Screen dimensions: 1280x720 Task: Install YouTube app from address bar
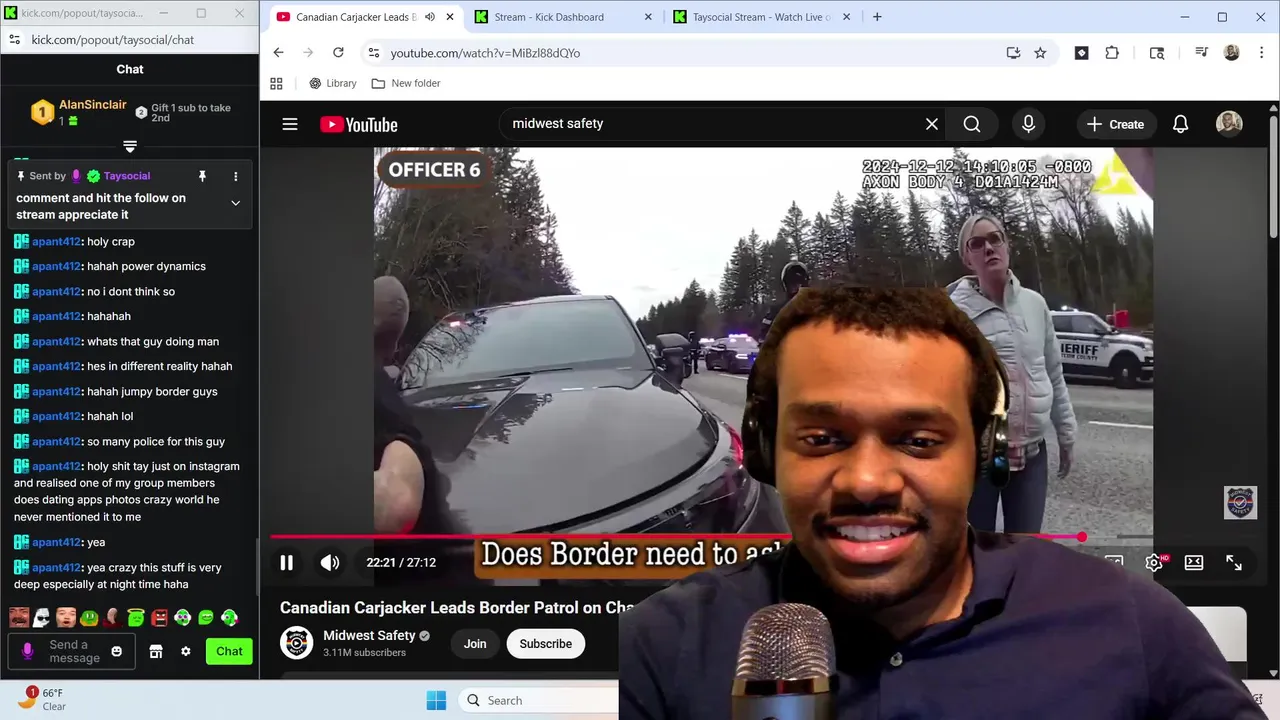click(x=1013, y=53)
